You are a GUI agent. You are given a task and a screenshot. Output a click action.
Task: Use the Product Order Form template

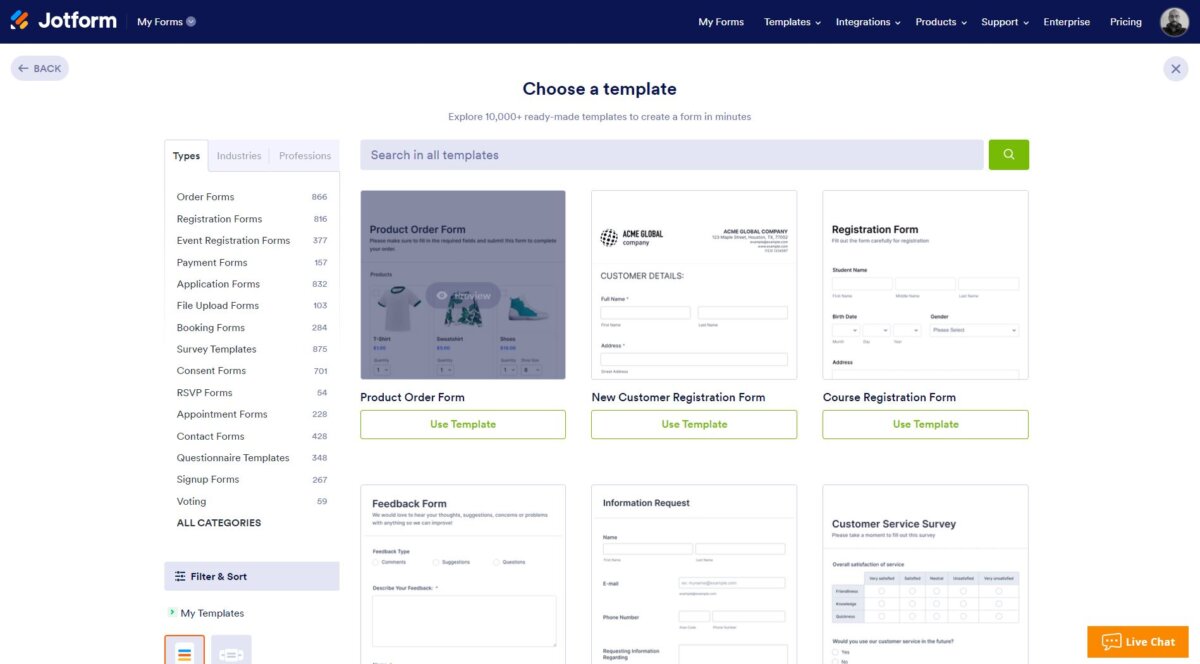[462, 424]
